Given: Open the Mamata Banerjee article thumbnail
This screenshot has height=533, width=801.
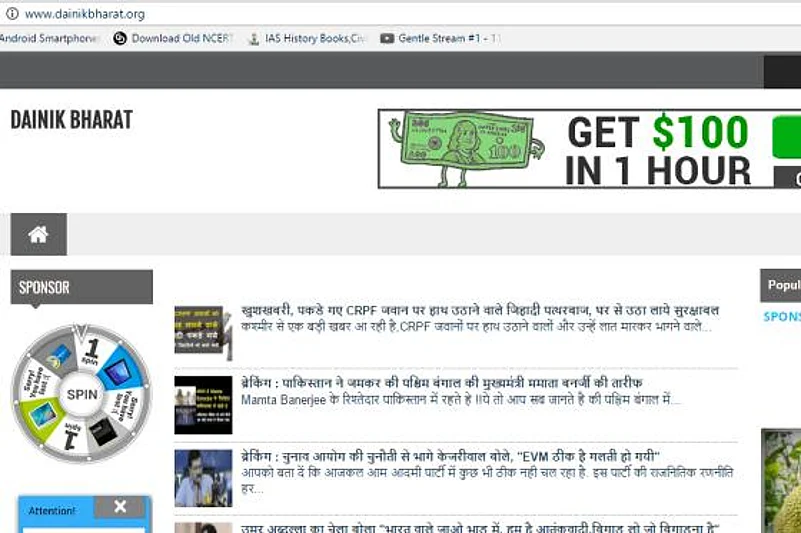Looking at the screenshot, I should click(x=202, y=404).
